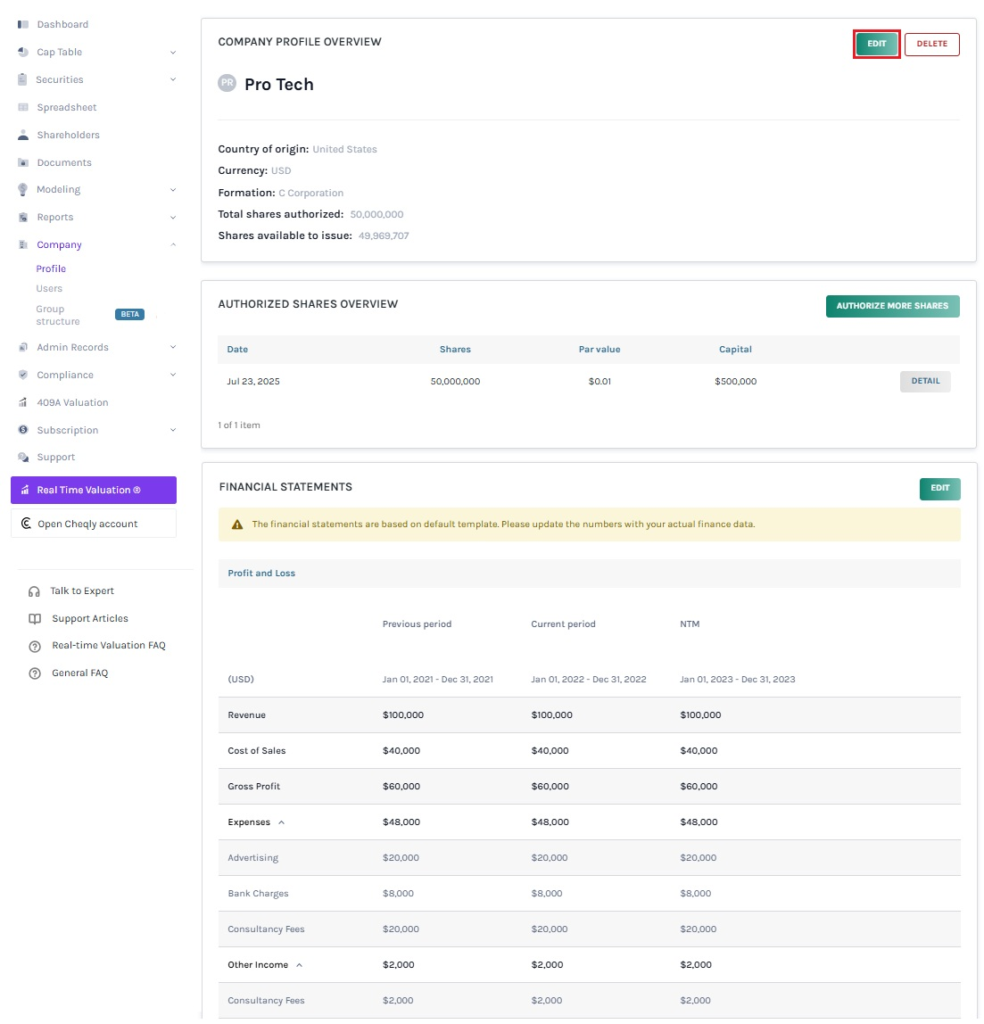Open the Spreadsheet page
Image resolution: width=984 pixels, height=1024 pixels.
click(67, 107)
